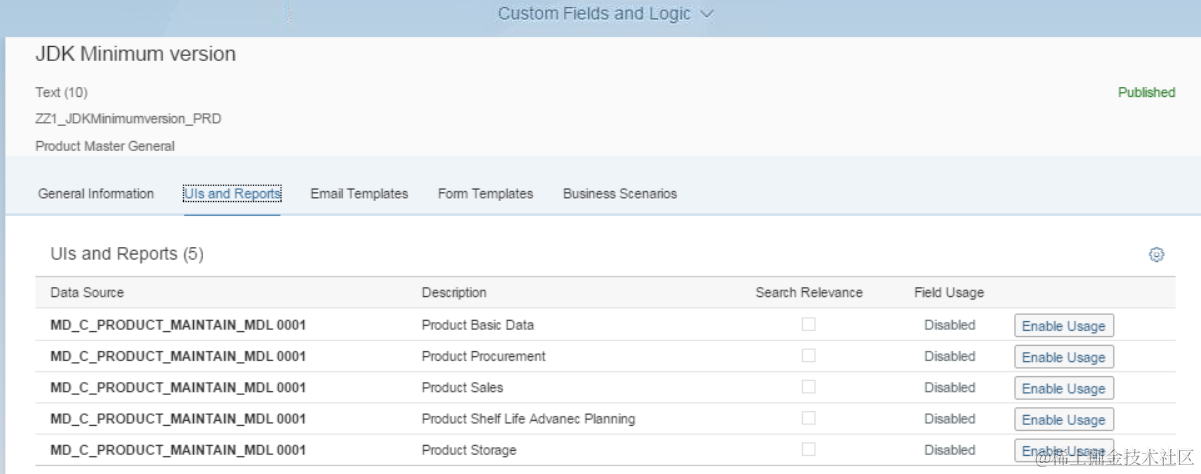This screenshot has width=1201, height=474.
Task: Go to the Form Templates tab
Action: tap(485, 194)
